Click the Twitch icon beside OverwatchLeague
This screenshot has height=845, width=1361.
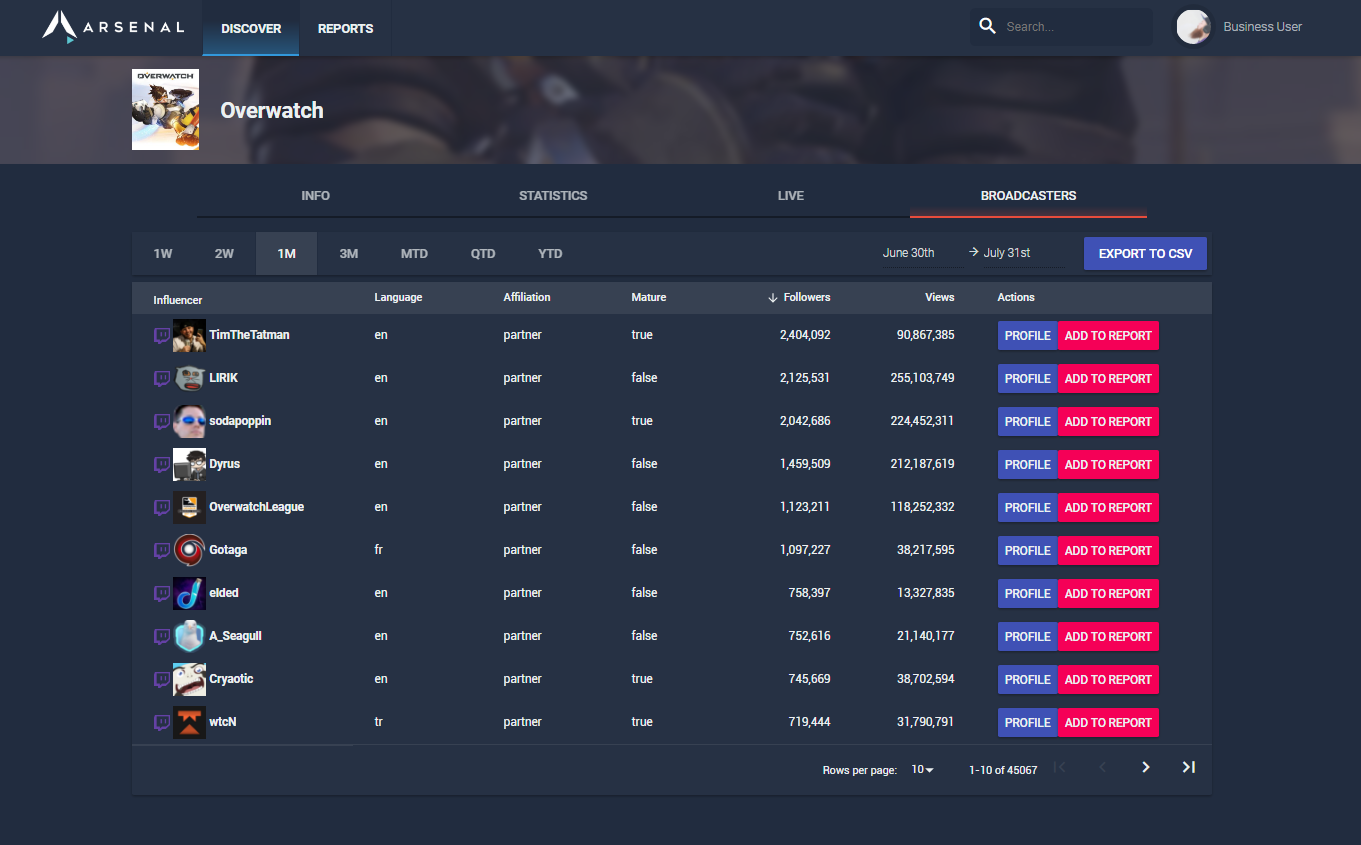click(161, 507)
